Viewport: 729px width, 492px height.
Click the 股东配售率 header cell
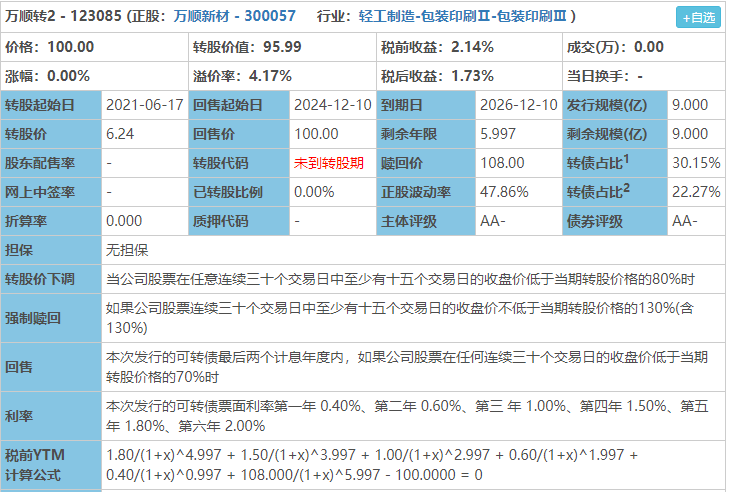[51, 163]
